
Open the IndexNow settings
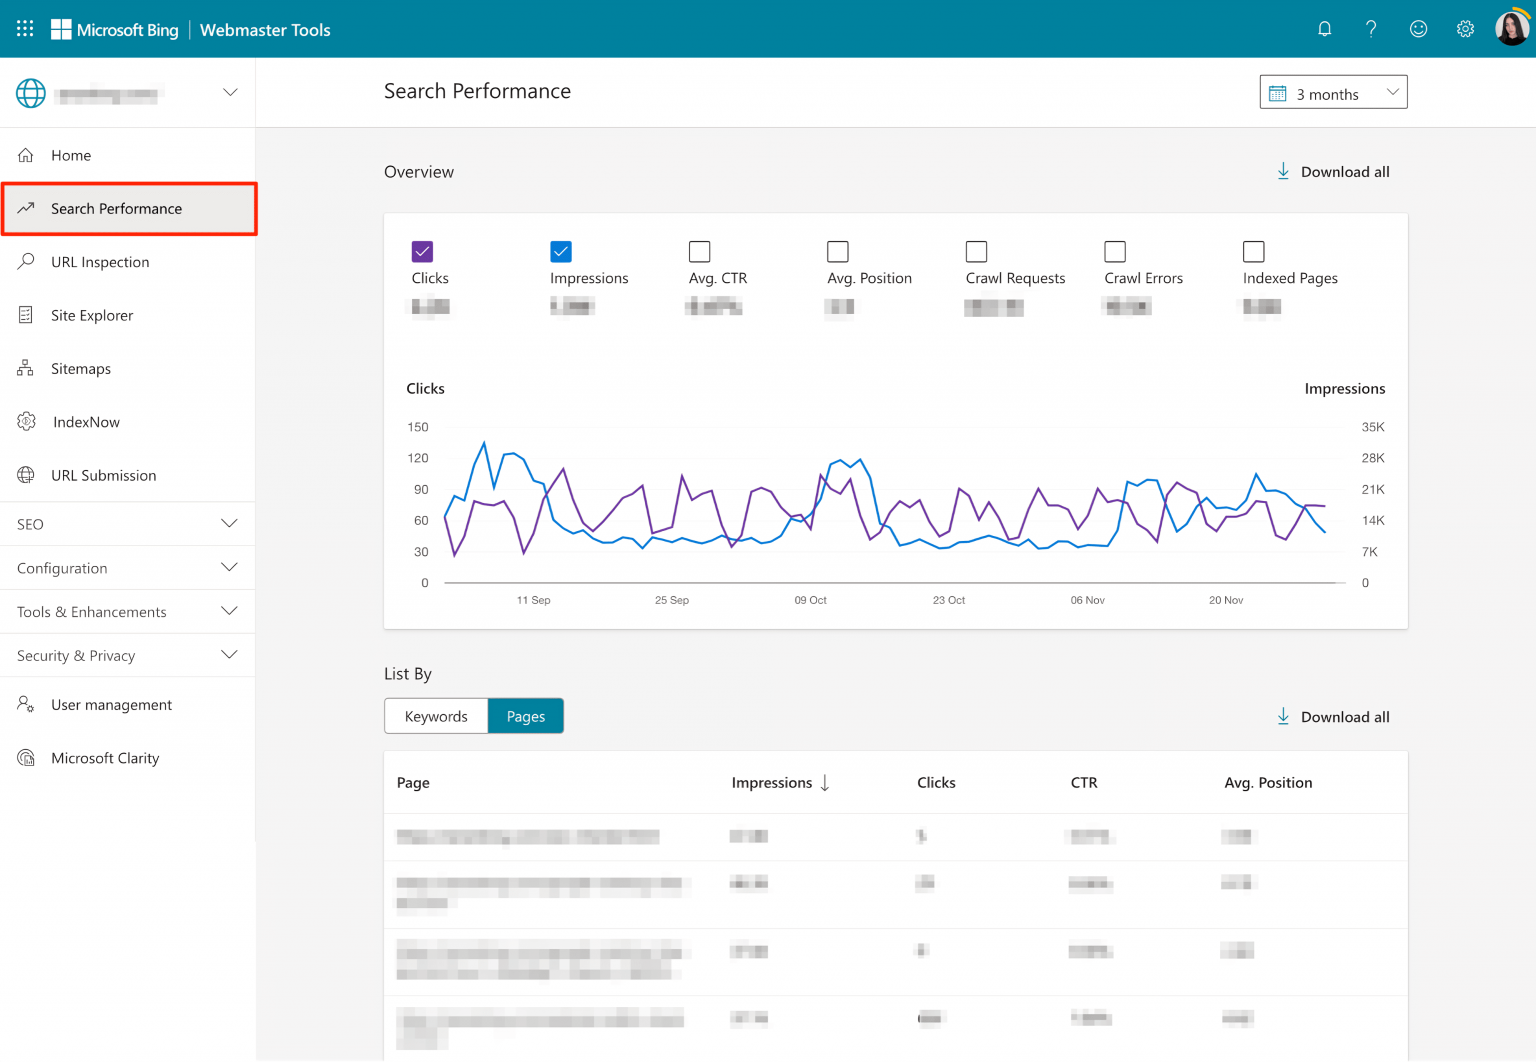tap(85, 421)
